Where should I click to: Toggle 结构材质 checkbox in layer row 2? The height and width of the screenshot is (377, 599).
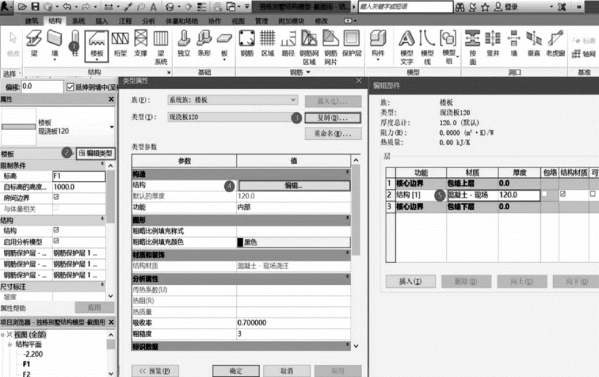(563, 194)
